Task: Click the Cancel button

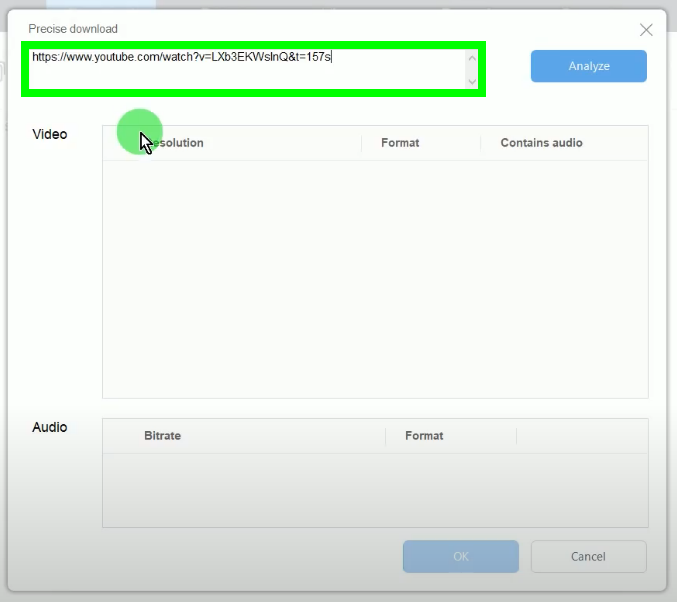Action: pos(588,556)
